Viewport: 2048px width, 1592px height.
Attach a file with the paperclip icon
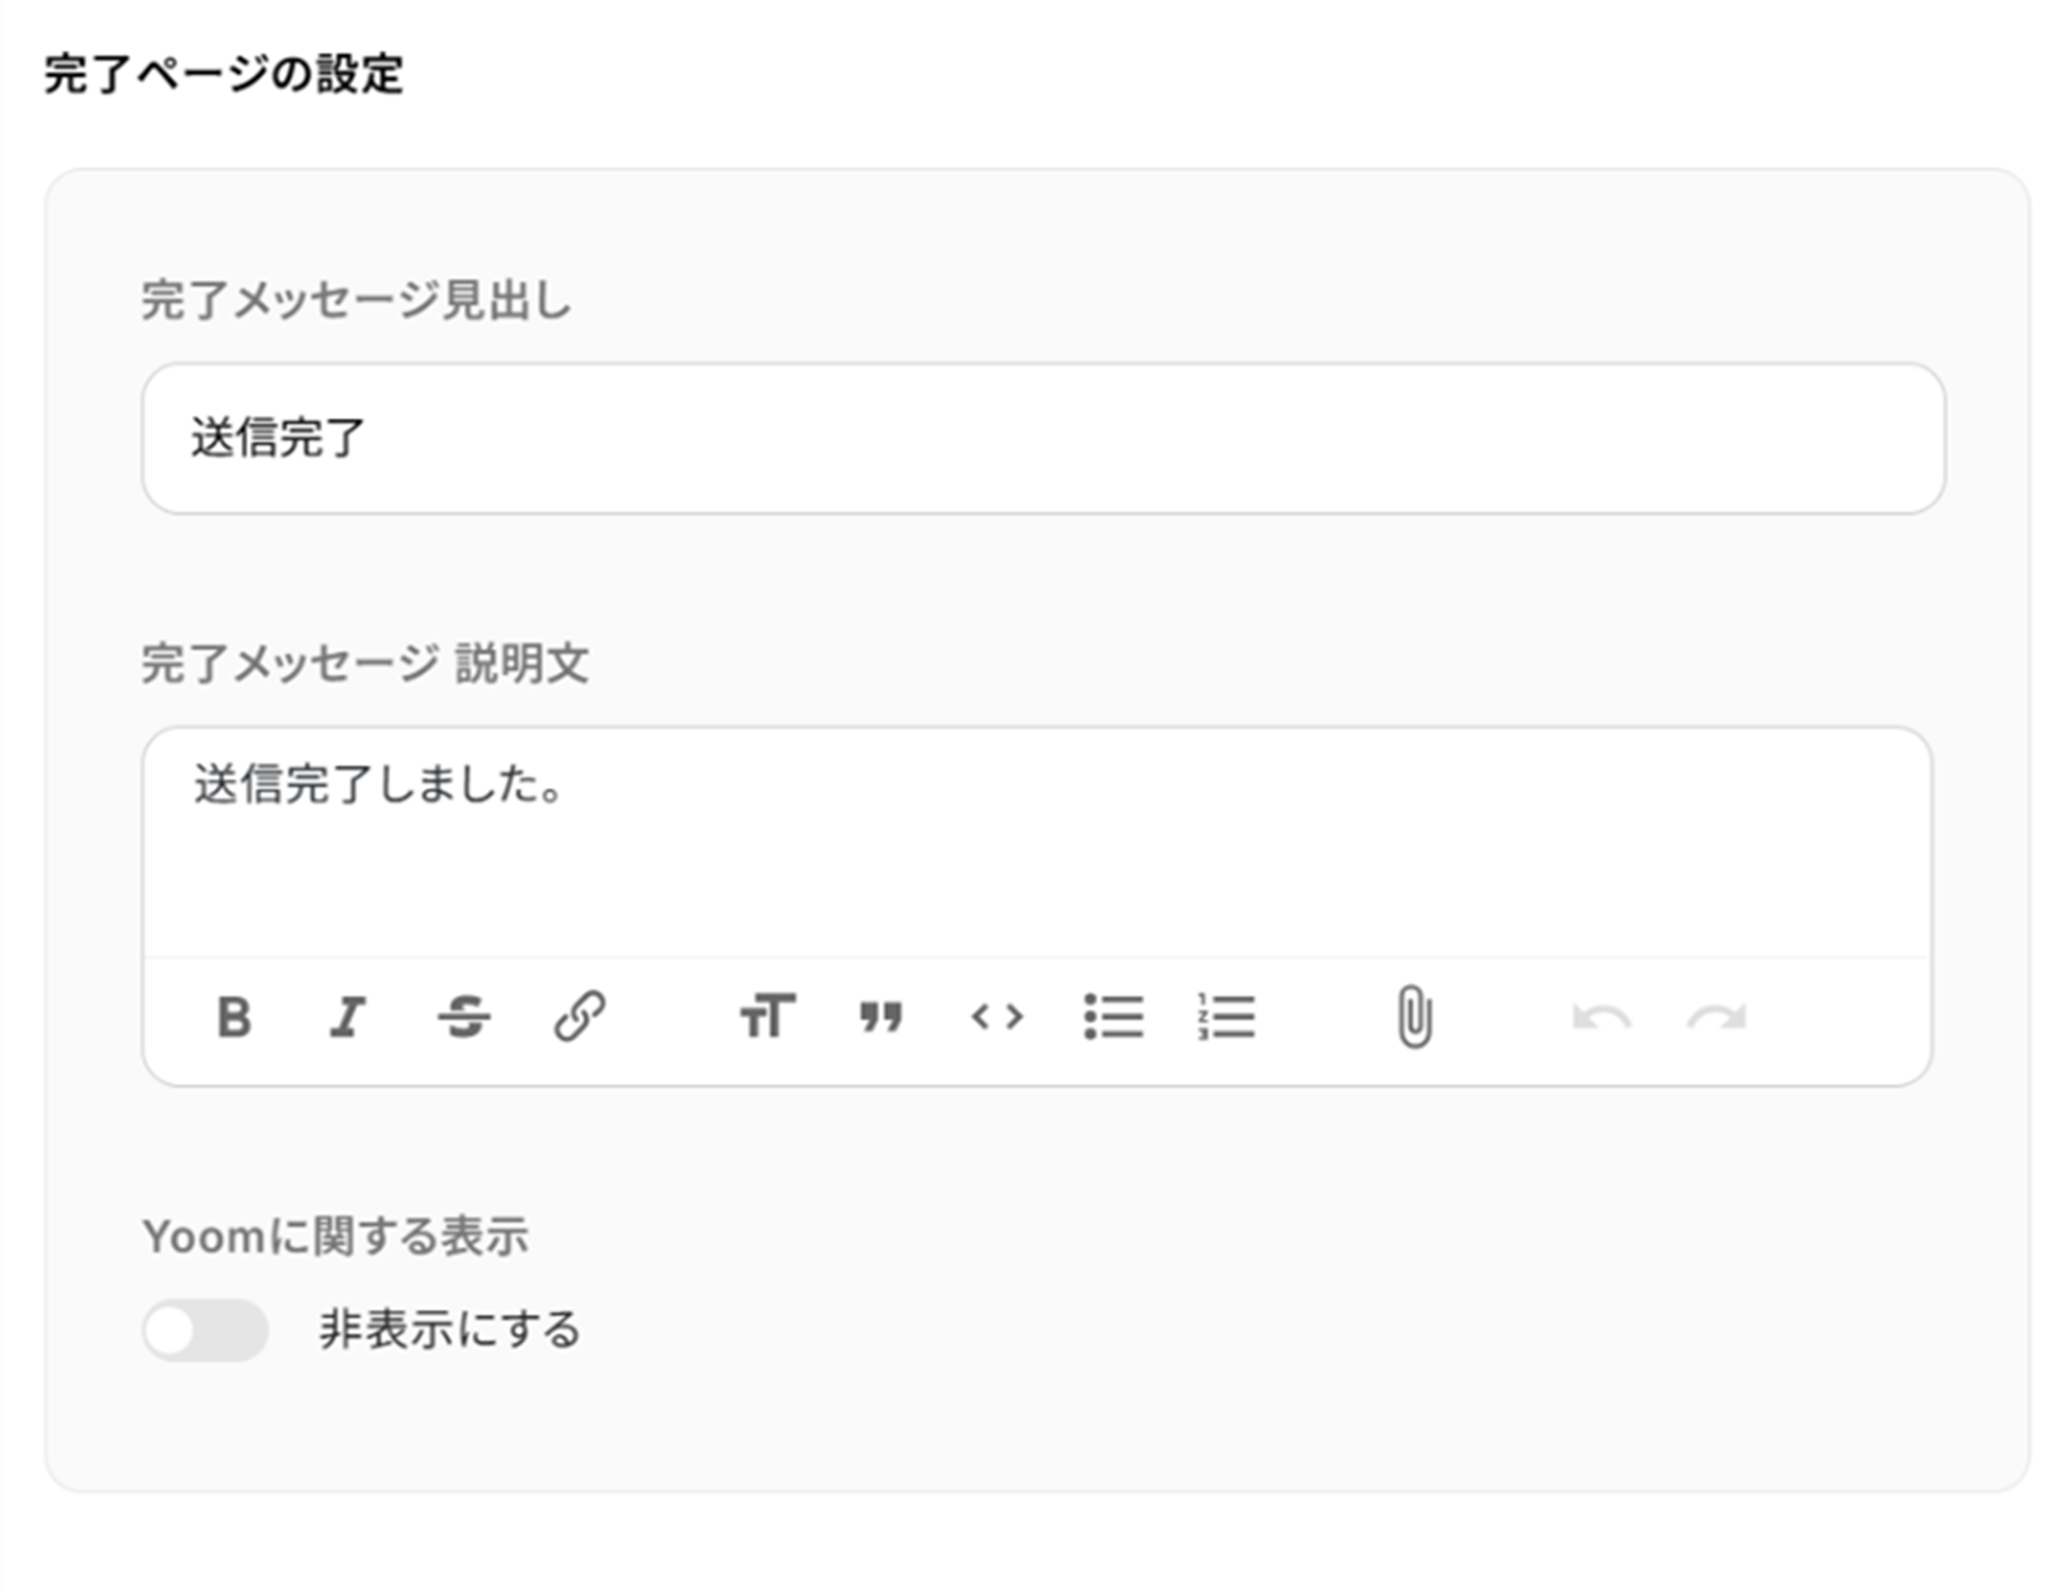click(x=1414, y=1017)
